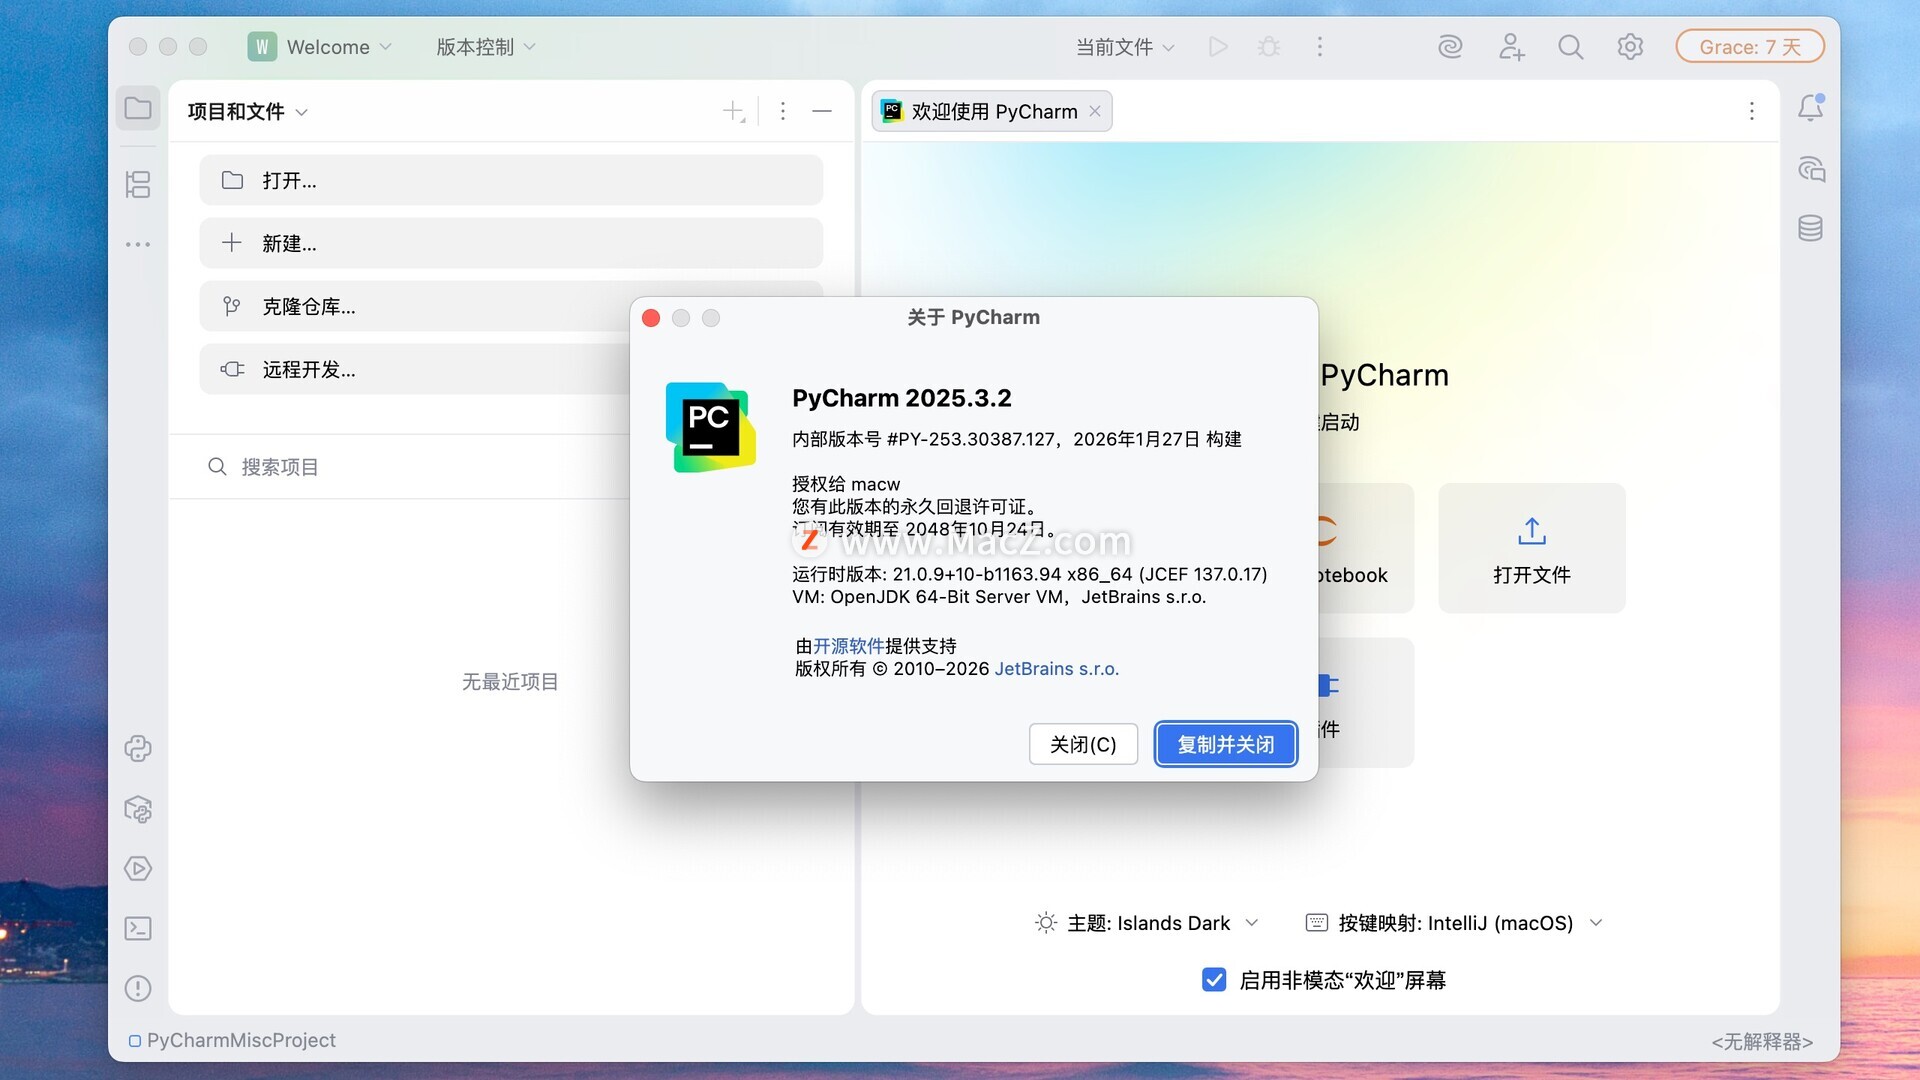Open the Structure tool window icon
The width and height of the screenshot is (1920, 1080).
pos(138,184)
